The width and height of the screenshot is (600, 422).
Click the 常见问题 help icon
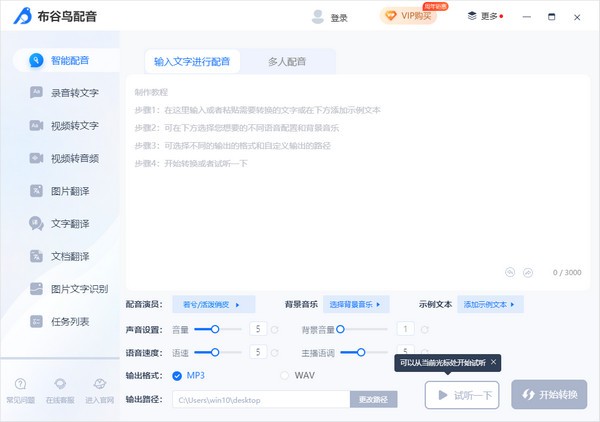[x=20, y=388]
